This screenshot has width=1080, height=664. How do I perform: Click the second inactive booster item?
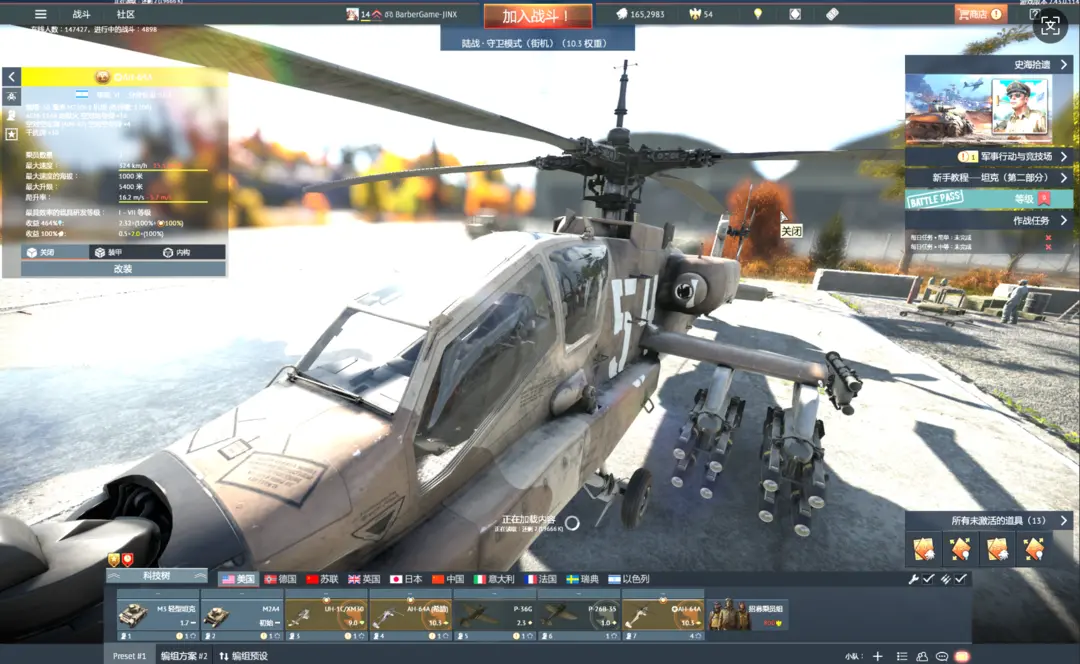click(x=960, y=549)
